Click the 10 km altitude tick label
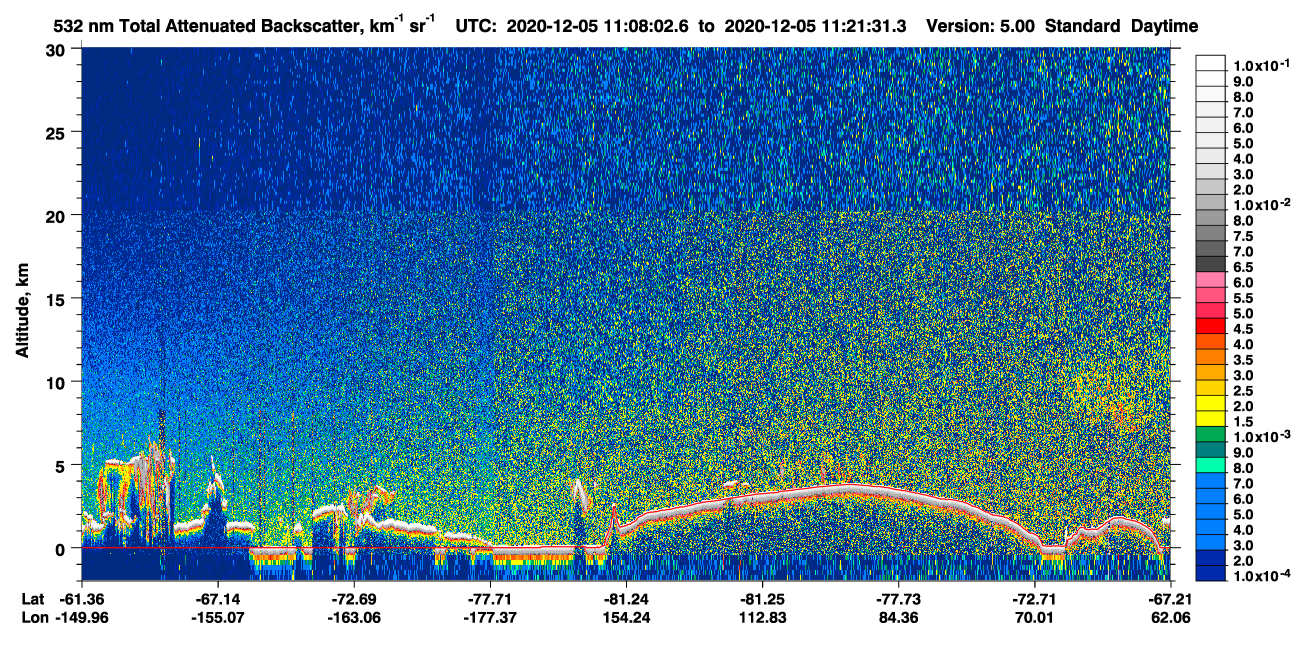The height and width of the screenshot is (667, 1300). tap(56, 381)
